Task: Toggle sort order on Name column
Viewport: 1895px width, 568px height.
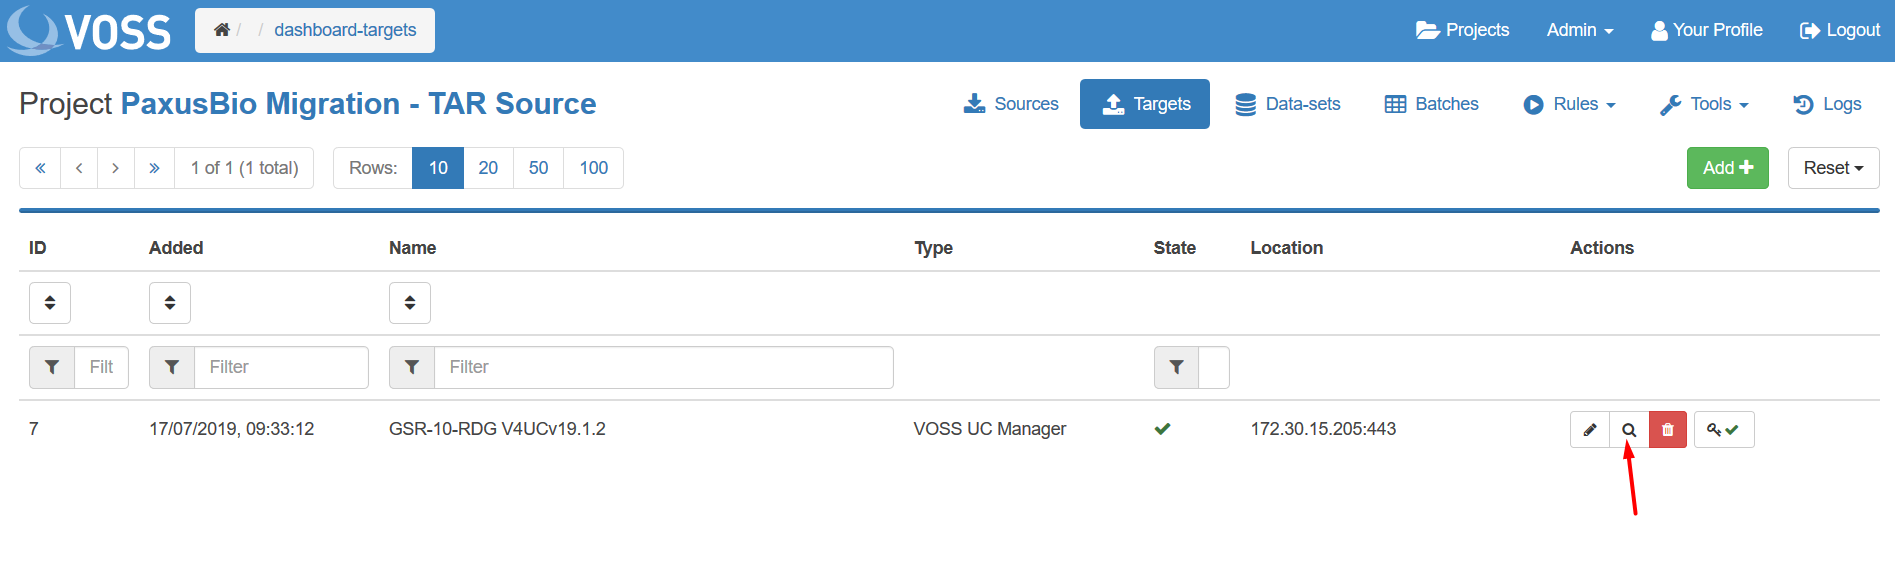Action: (x=410, y=303)
